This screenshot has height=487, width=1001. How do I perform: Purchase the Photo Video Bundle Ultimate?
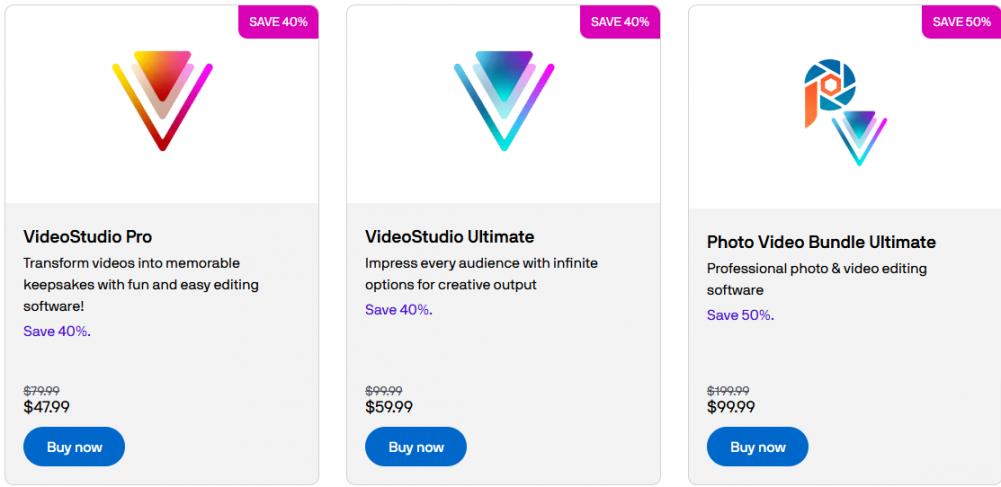tap(757, 447)
